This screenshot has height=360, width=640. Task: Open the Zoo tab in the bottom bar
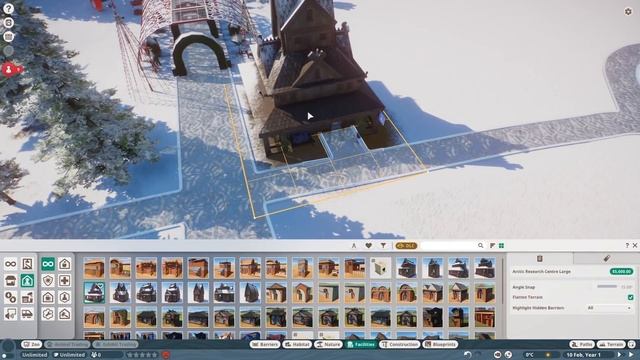click(x=31, y=344)
